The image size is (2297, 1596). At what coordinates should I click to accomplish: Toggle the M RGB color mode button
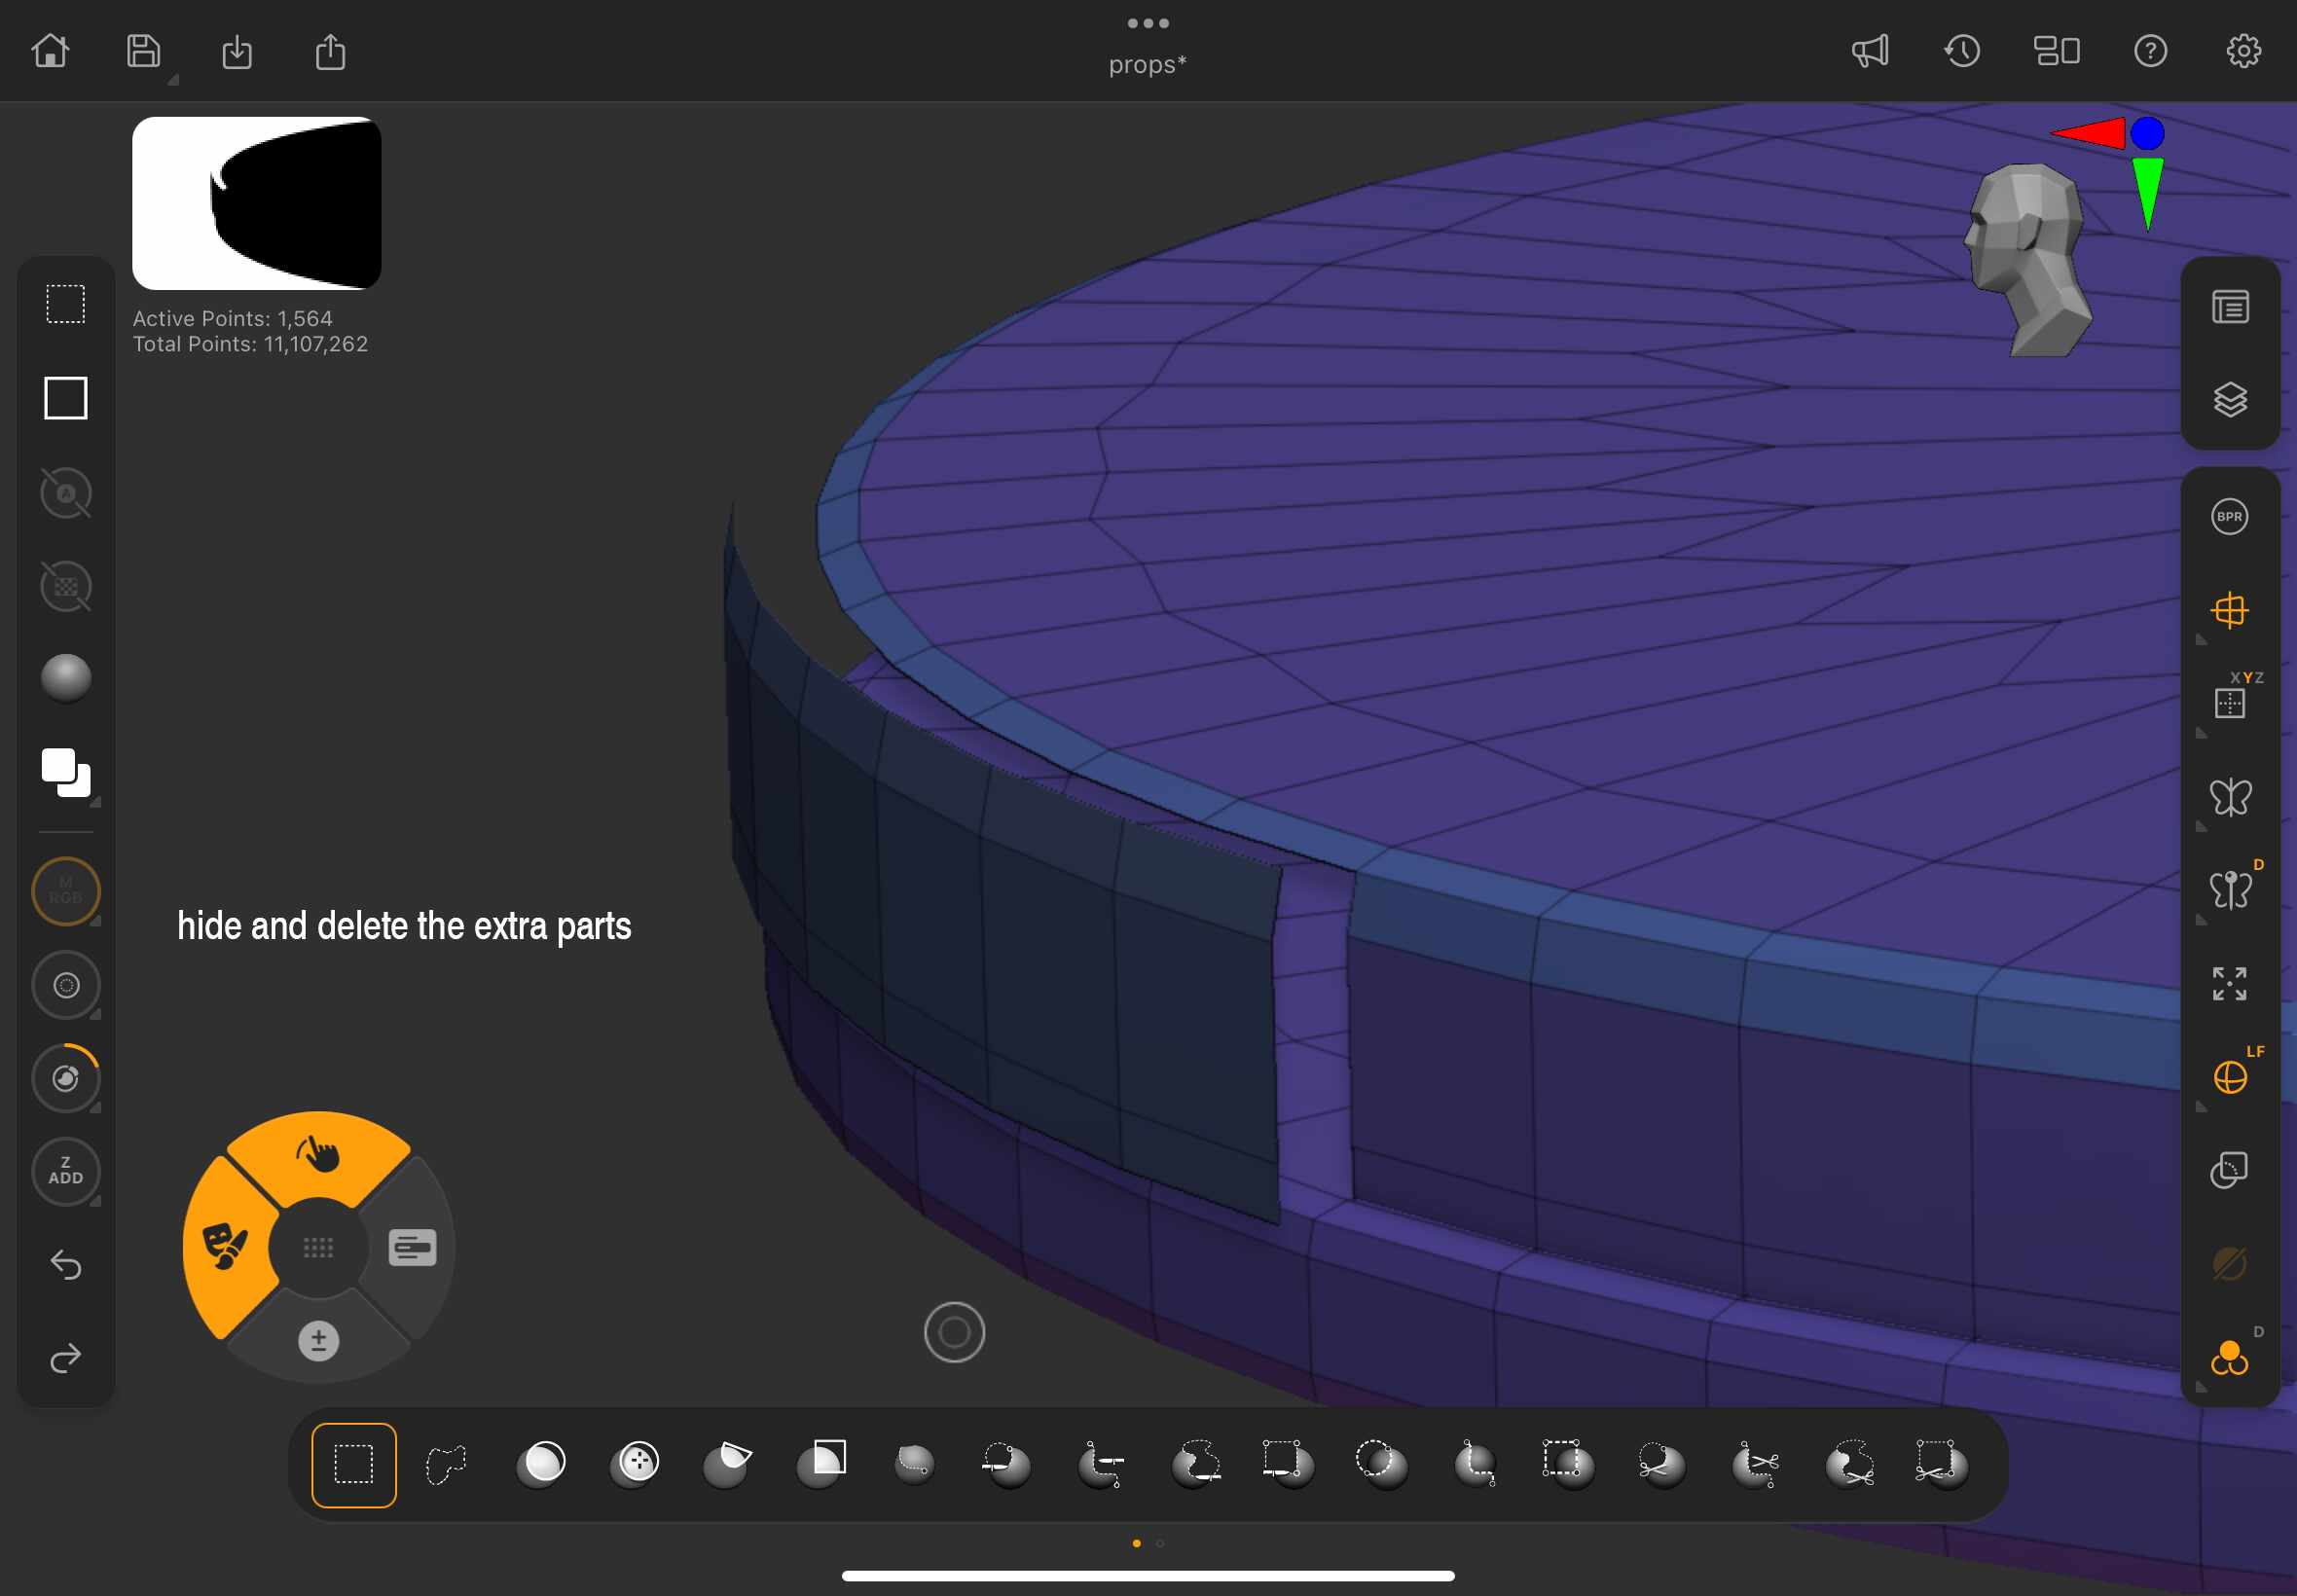coord(66,890)
